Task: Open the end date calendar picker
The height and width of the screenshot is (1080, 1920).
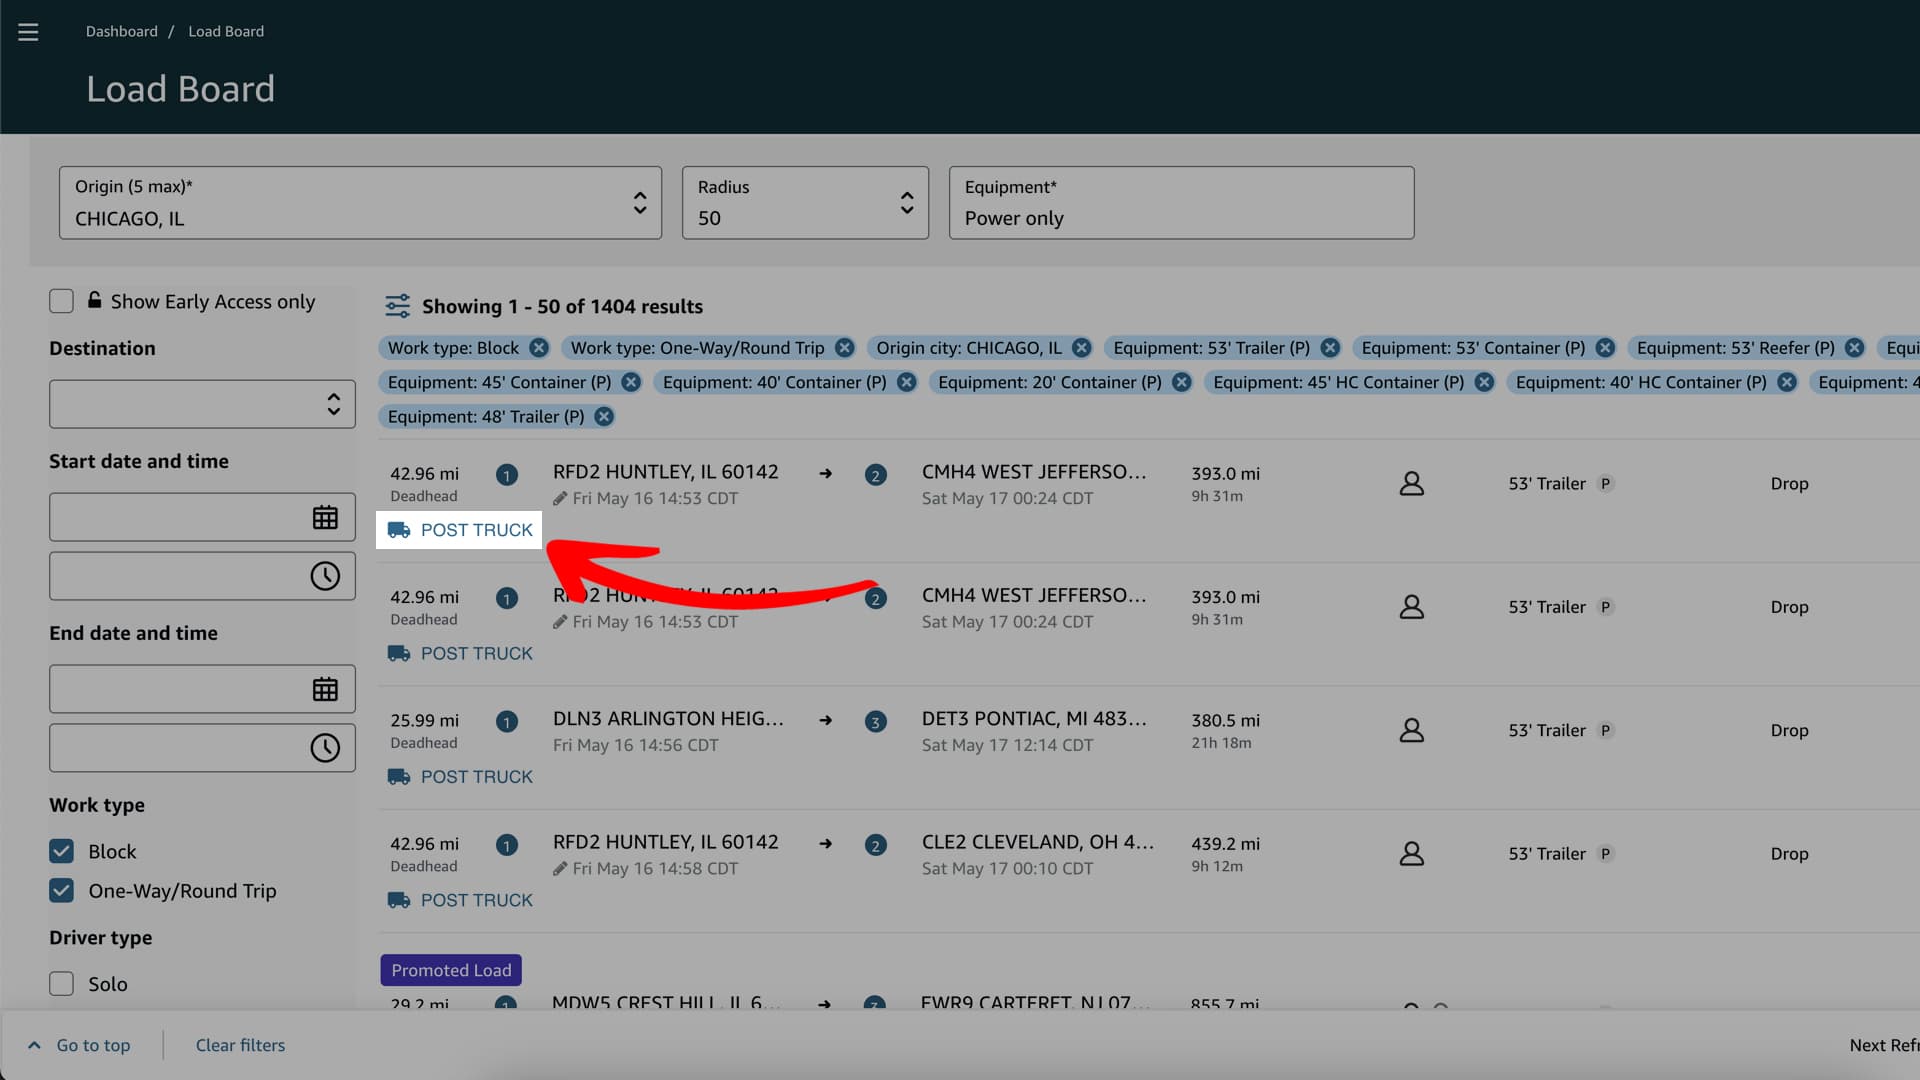Action: click(x=325, y=689)
